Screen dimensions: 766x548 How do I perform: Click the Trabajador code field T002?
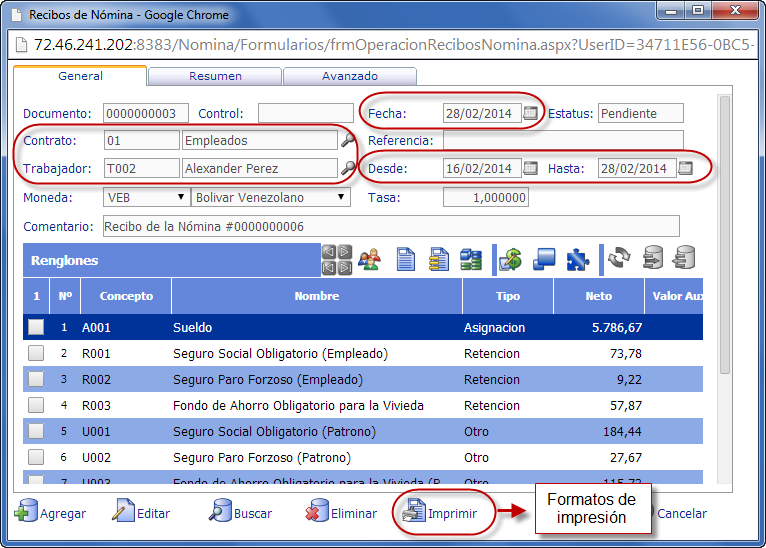(x=142, y=169)
